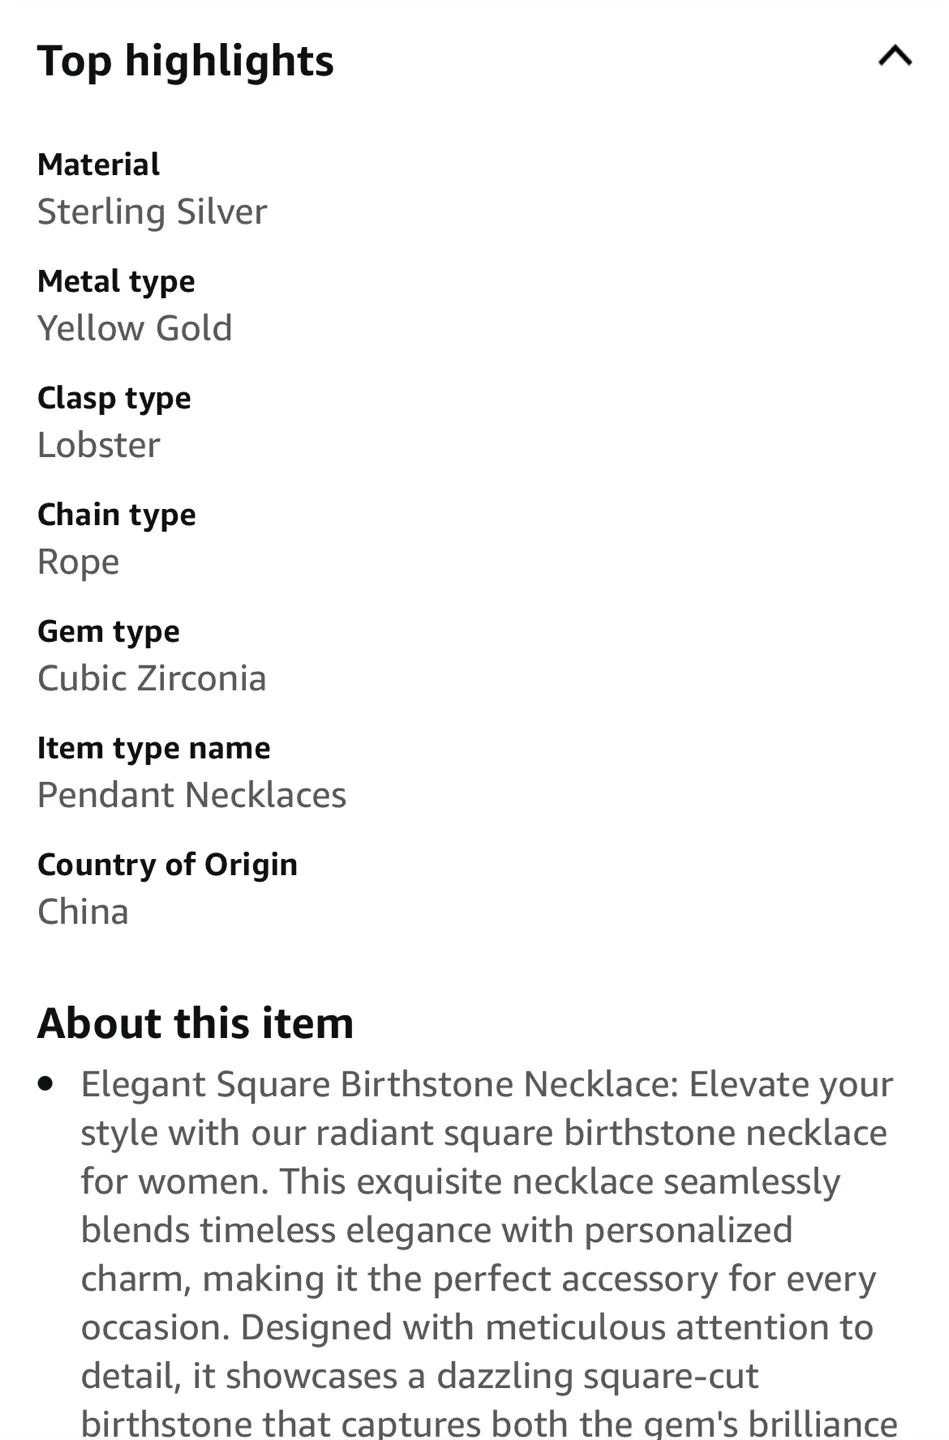Select the Country of Origin label
The image size is (949, 1440).
[x=167, y=864]
